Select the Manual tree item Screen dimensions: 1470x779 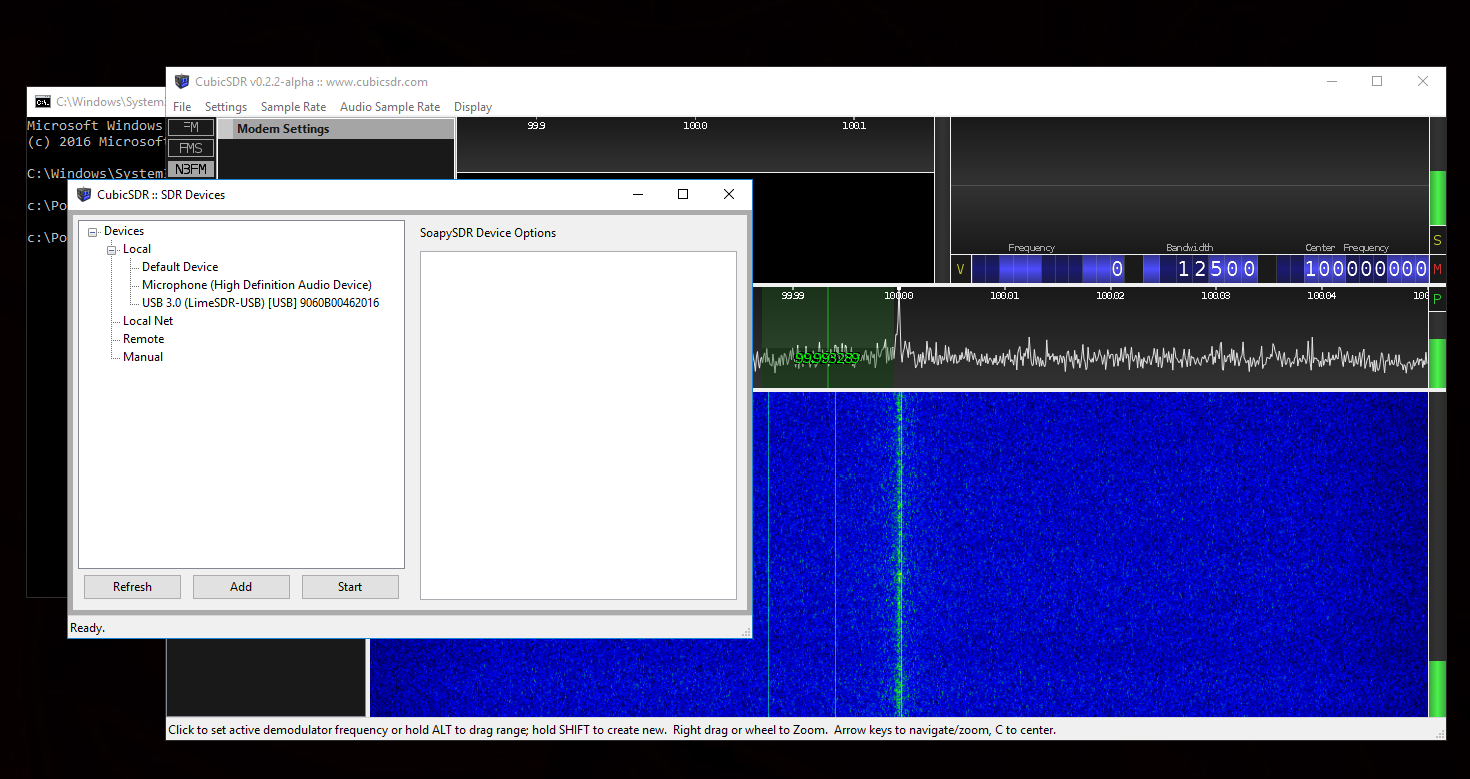tap(143, 357)
